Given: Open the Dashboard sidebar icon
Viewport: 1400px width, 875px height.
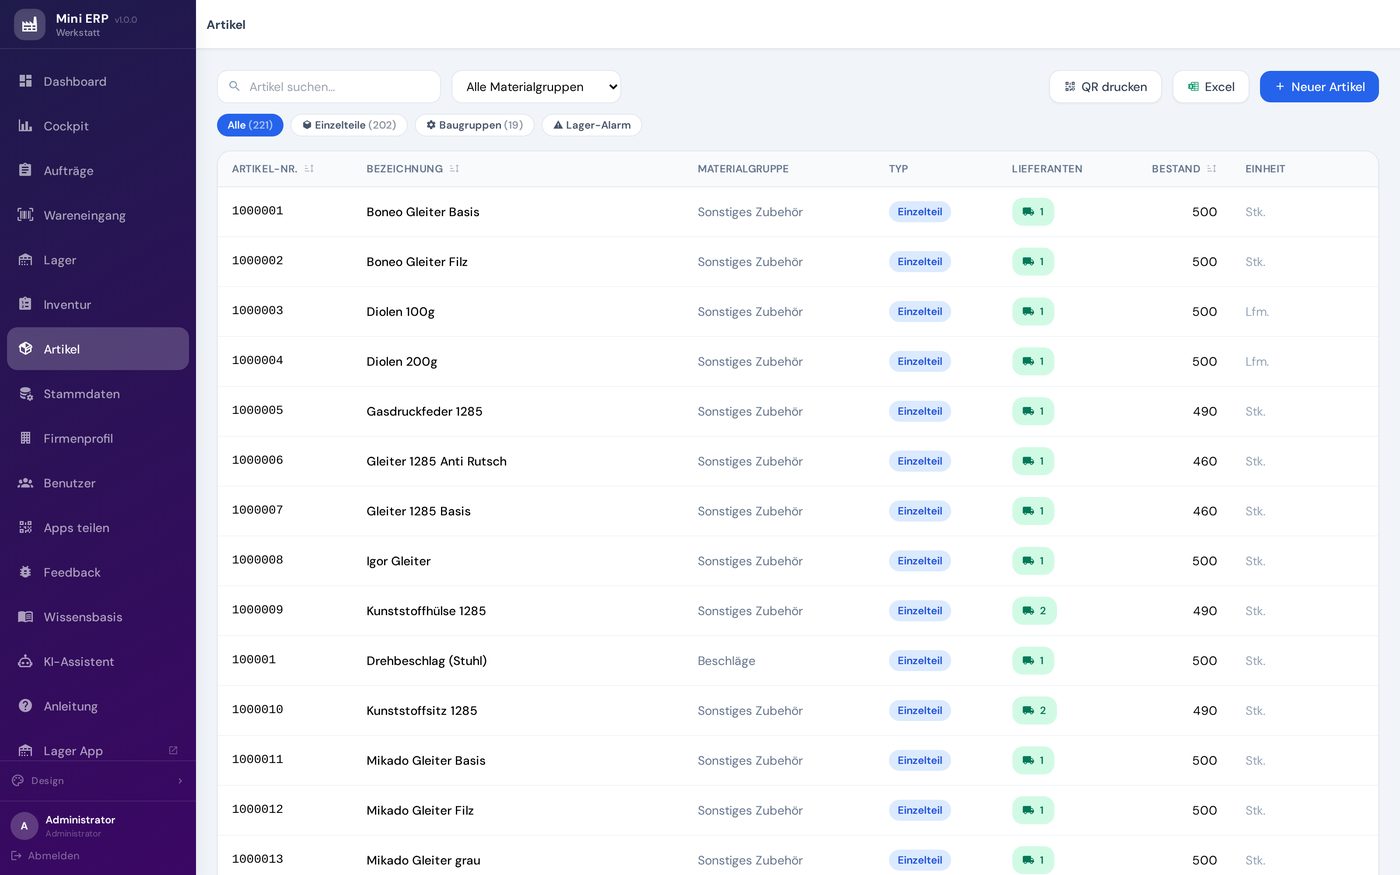Looking at the screenshot, I should (26, 81).
